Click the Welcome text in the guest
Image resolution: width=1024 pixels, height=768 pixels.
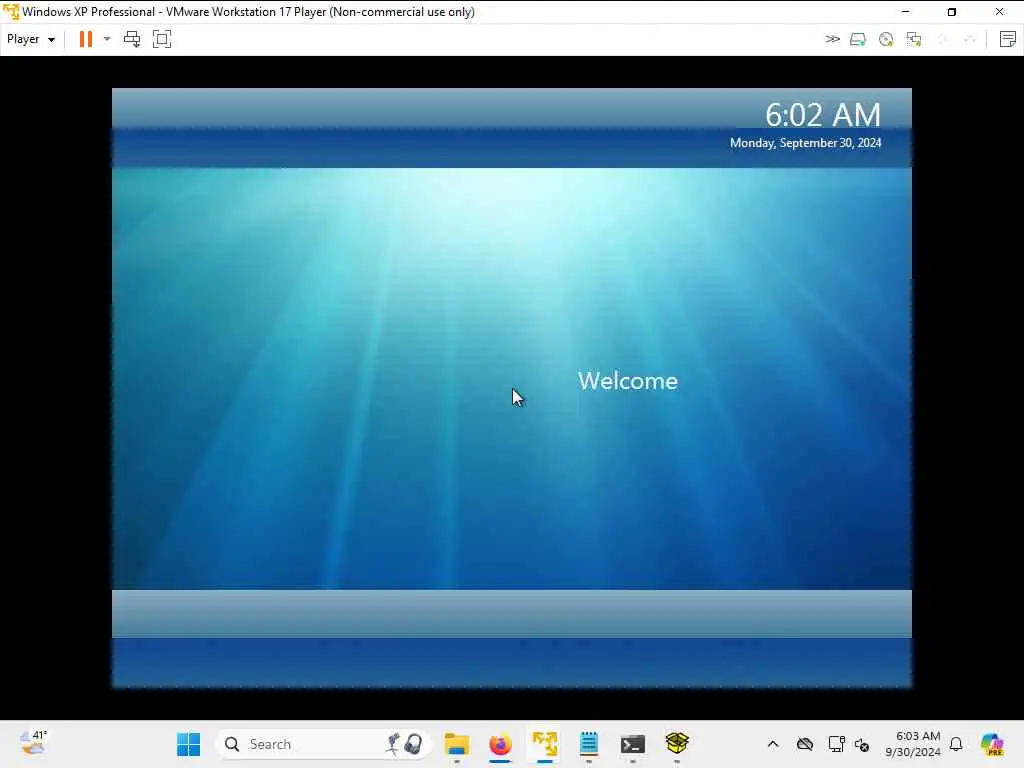(x=628, y=381)
